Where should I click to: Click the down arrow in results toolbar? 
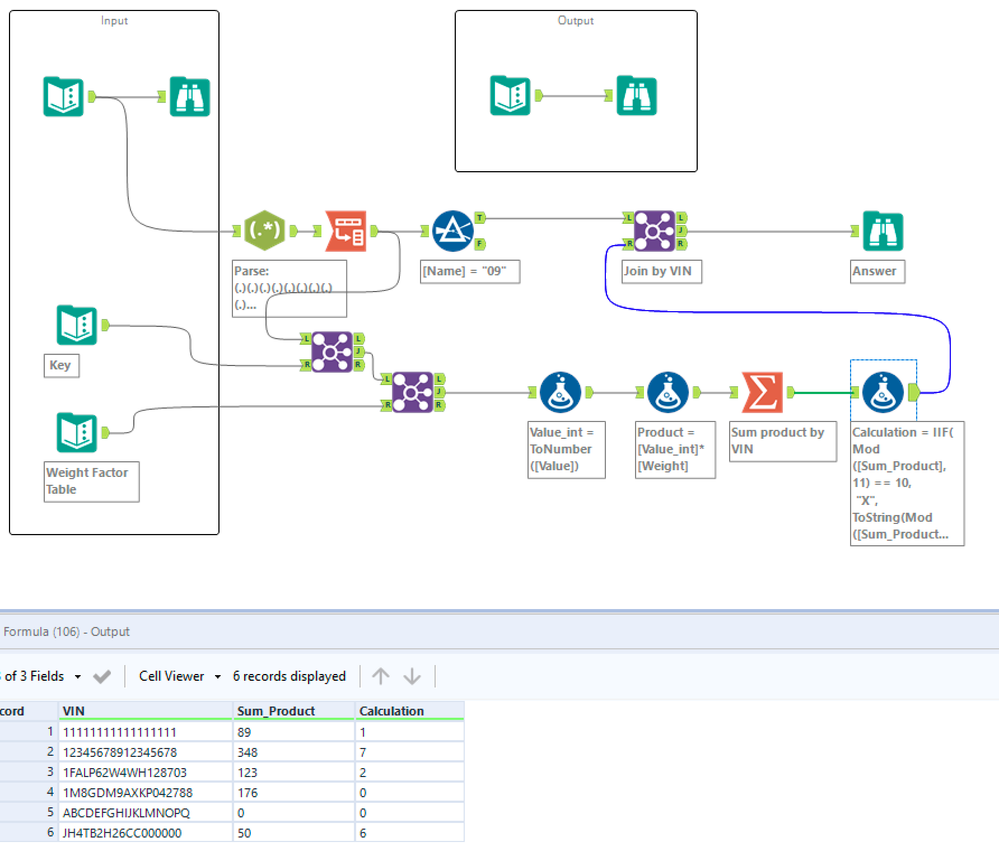tap(412, 676)
